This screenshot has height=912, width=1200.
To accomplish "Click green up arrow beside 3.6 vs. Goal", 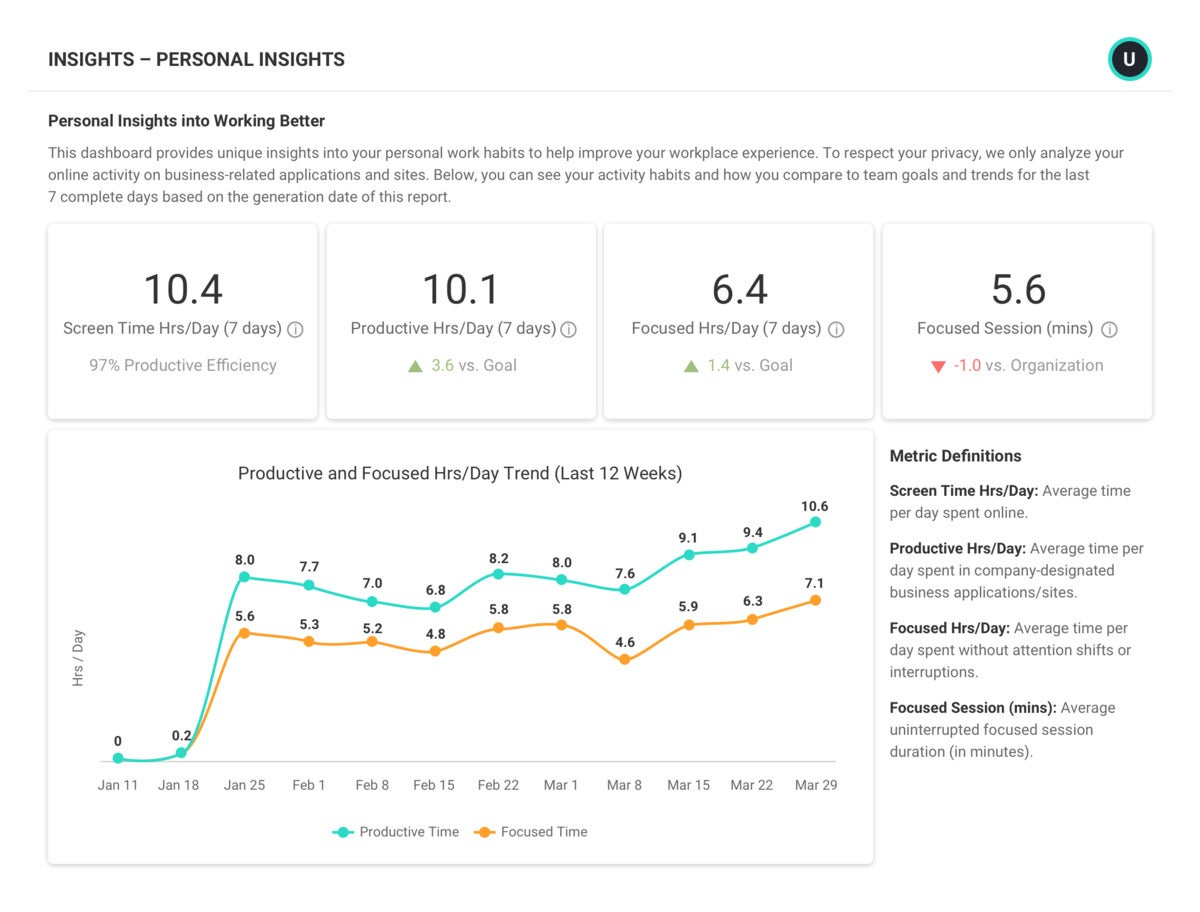I will [x=415, y=366].
